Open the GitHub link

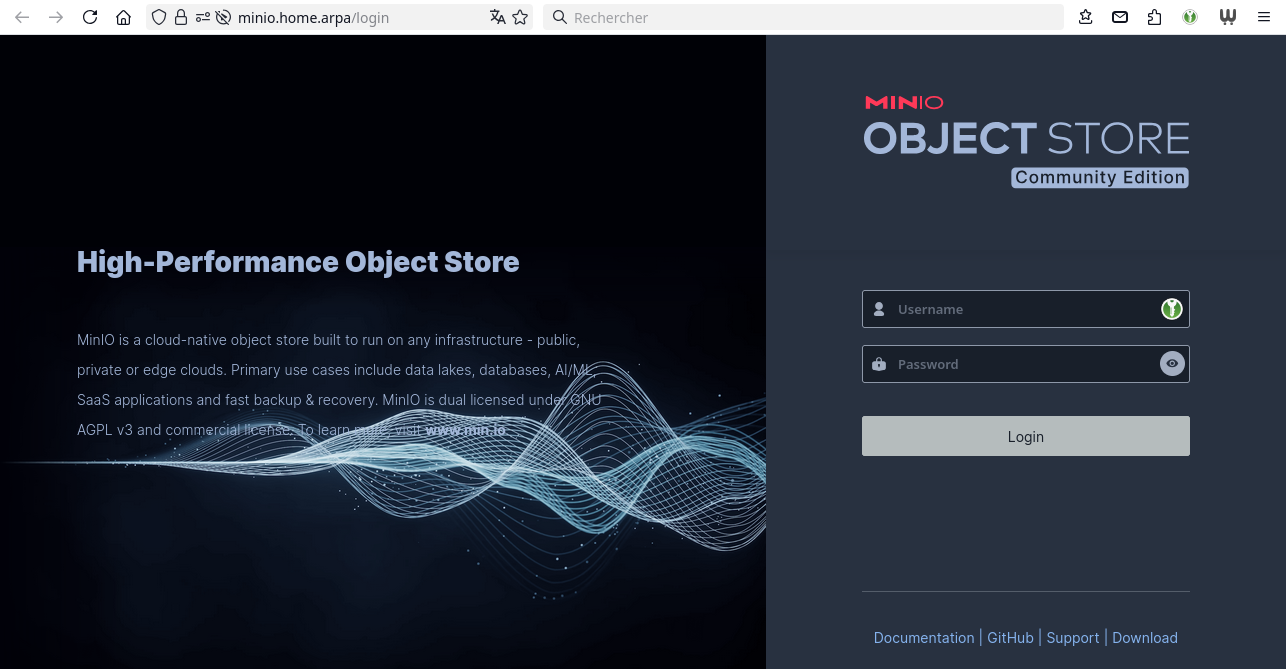click(x=1010, y=638)
